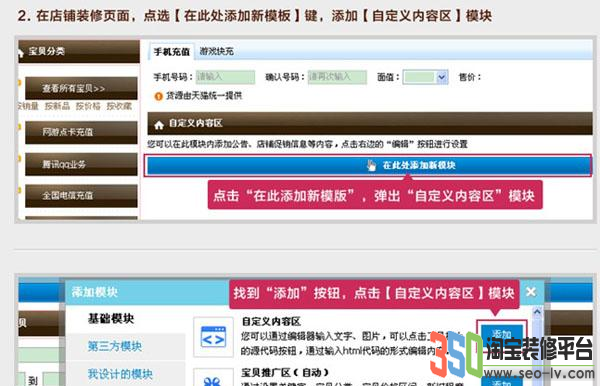Close the 添加模块 dialog with X
Screen dimensions: 600x386
(x=531, y=292)
